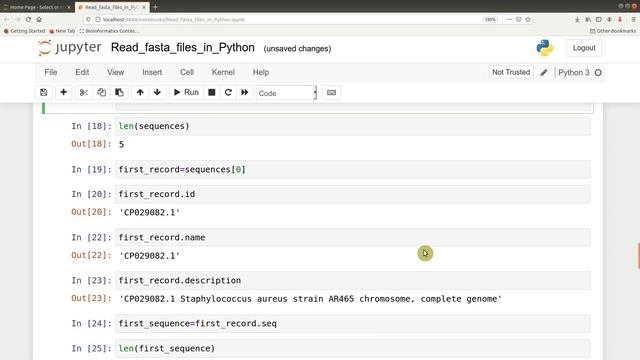Screen dimensions: 640x360
Task: Toggle the Not Trusted notebook status
Action: pos(511,72)
